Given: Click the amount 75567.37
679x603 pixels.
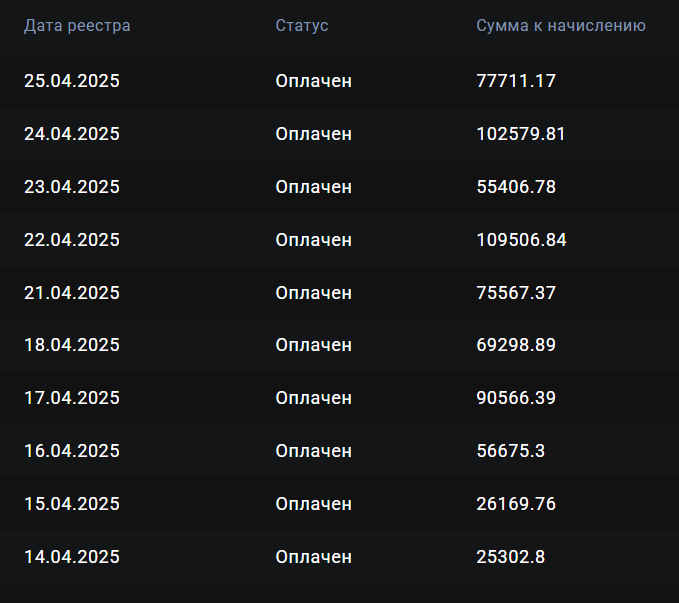Looking at the screenshot, I should tap(516, 293).
